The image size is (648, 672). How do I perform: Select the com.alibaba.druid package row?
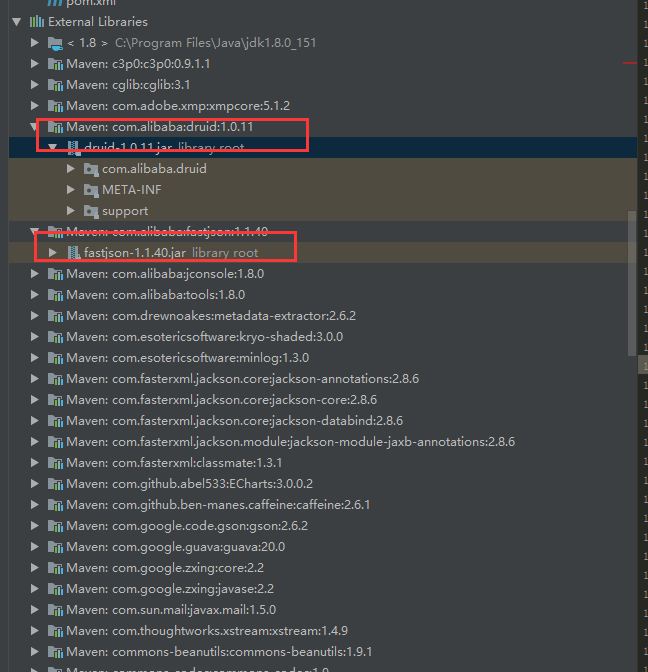point(323,169)
